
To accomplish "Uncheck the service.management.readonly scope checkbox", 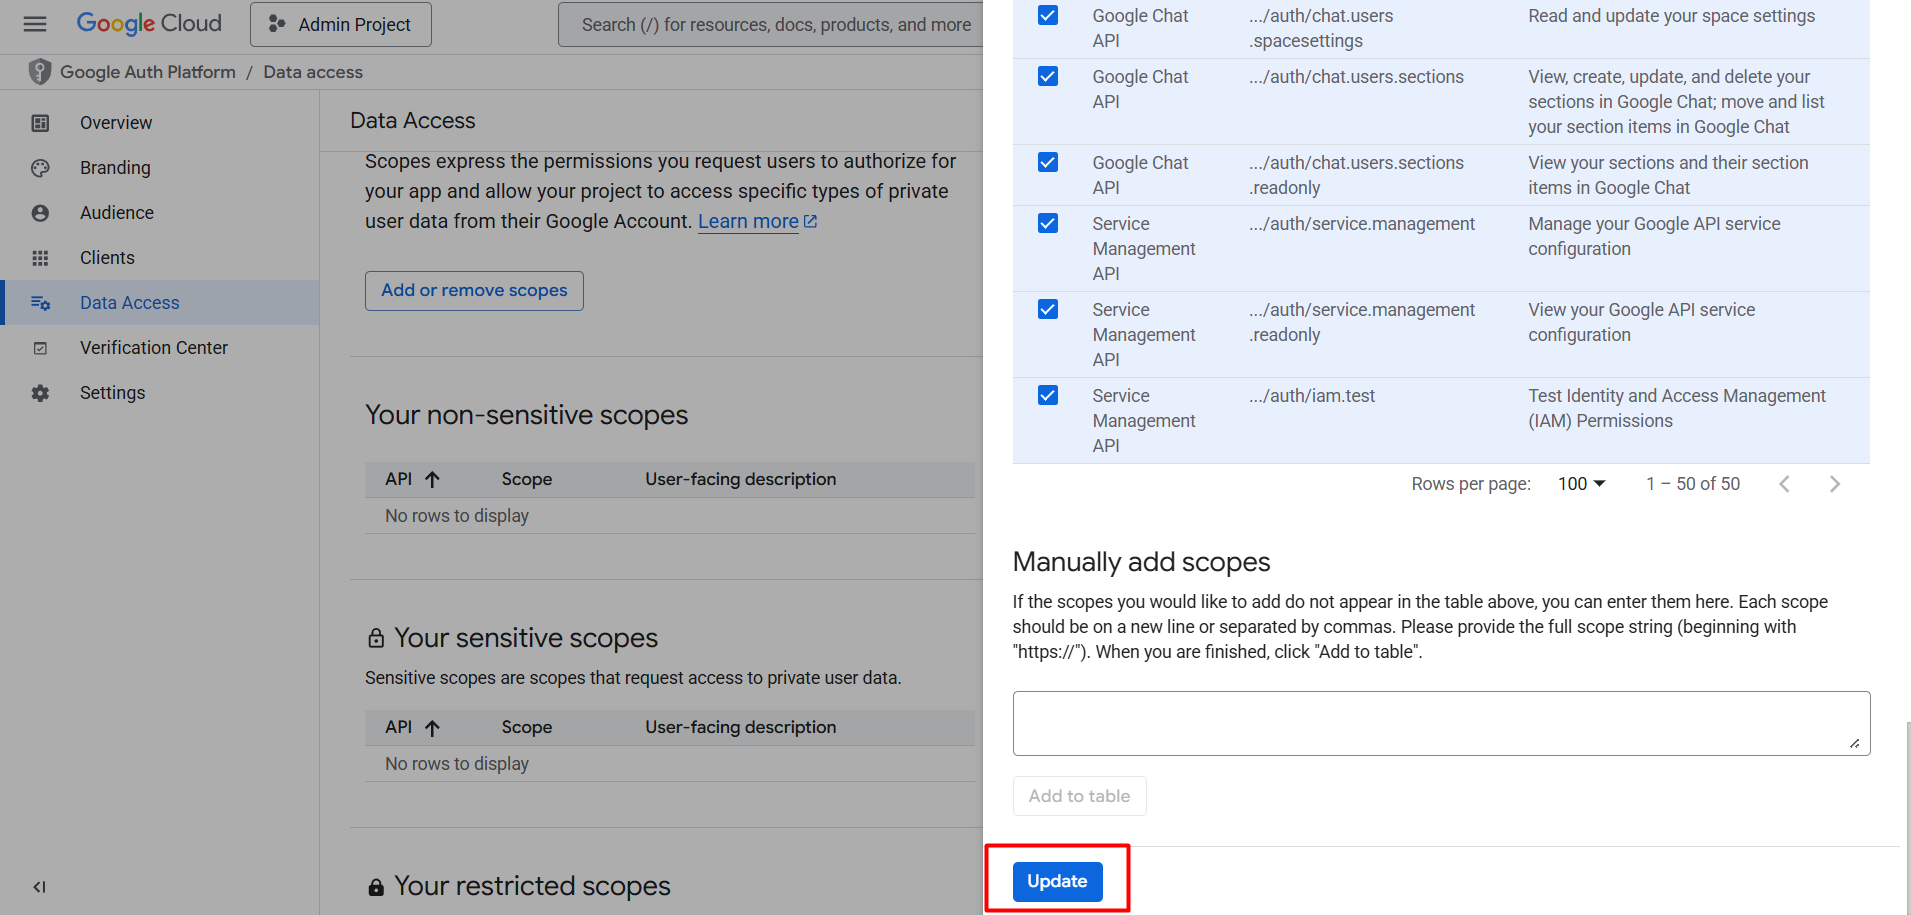I will [x=1048, y=309].
